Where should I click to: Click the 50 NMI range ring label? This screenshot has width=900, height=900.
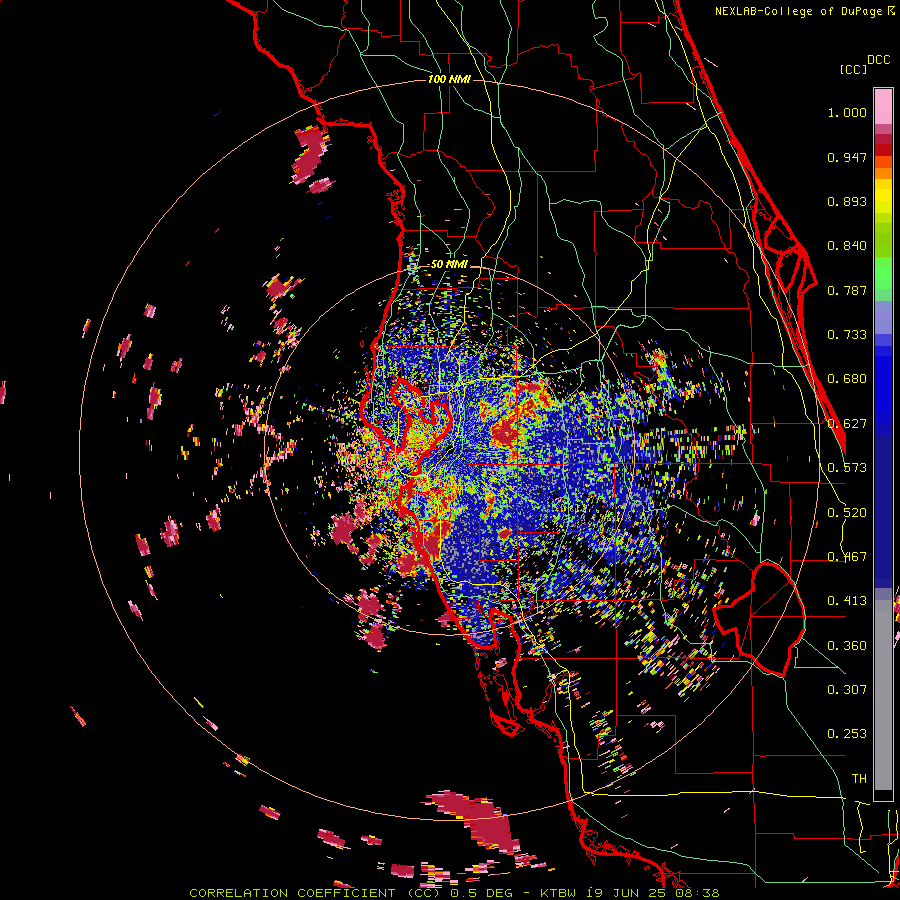pyautogui.click(x=449, y=265)
